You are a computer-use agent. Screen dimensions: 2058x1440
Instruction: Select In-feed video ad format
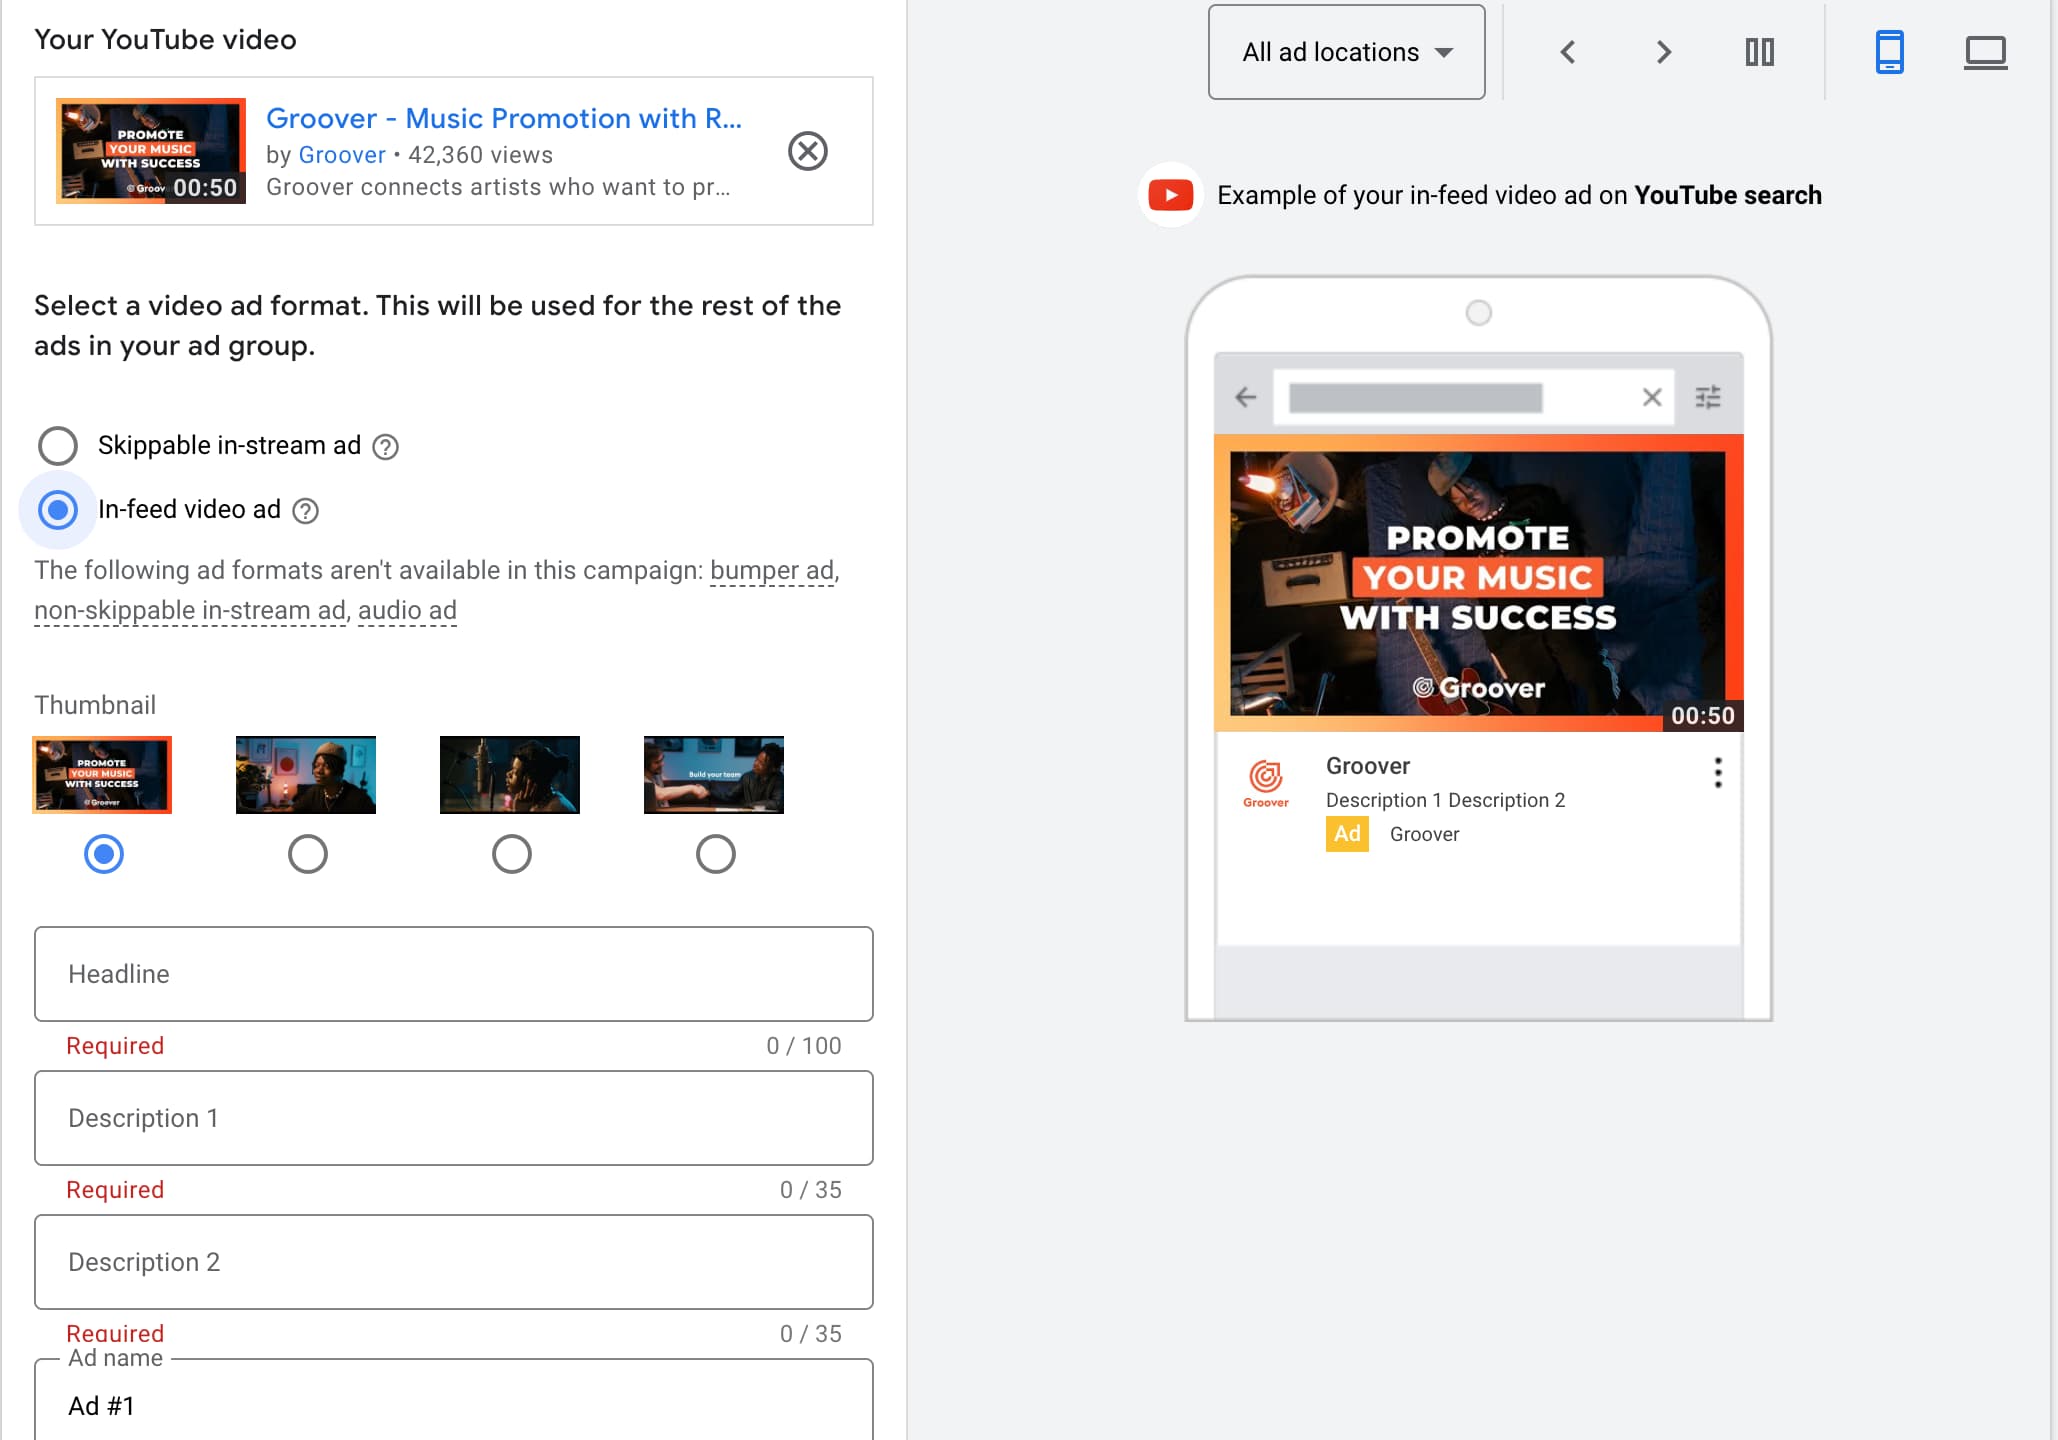coord(58,510)
